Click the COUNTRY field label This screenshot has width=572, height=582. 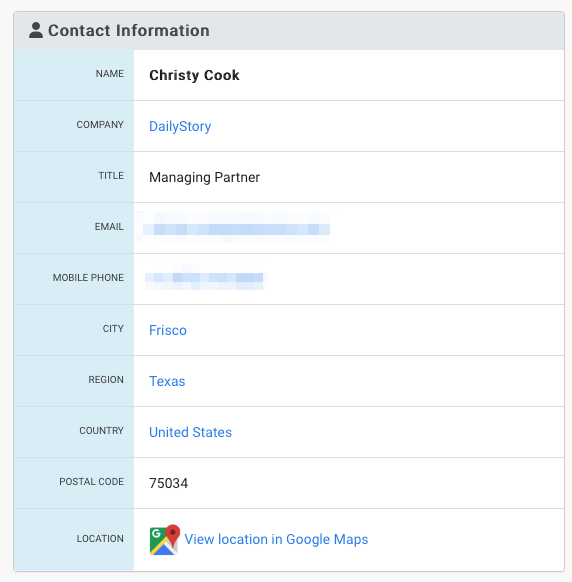click(x=101, y=431)
